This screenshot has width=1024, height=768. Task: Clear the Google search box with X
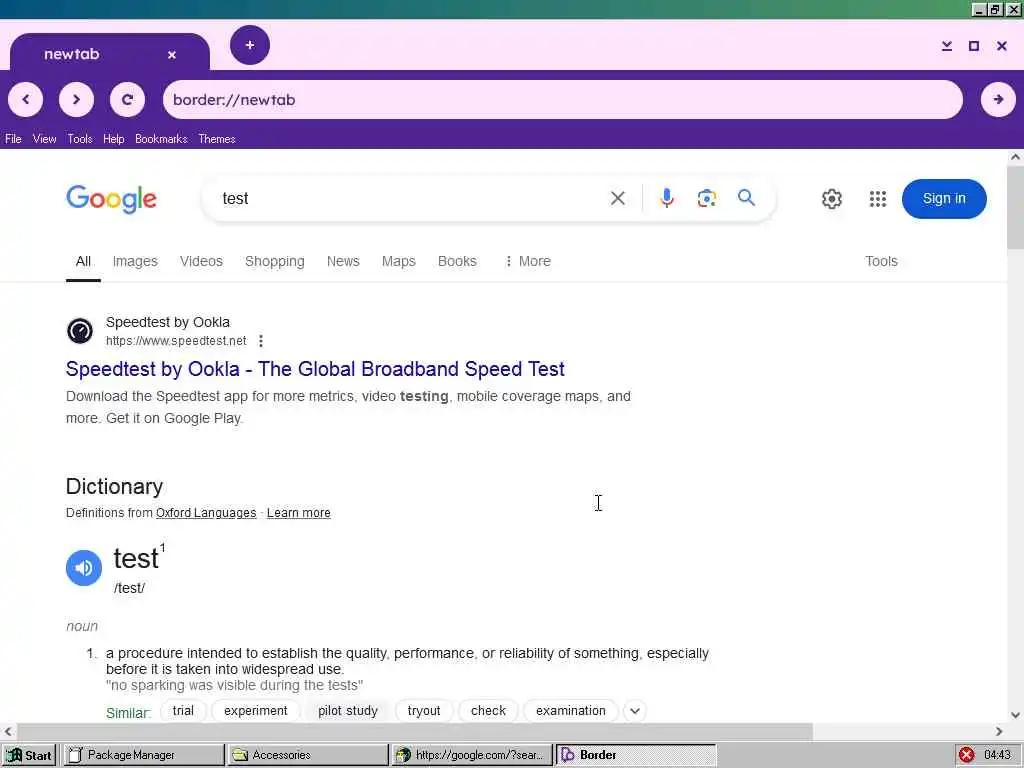pos(618,198)
